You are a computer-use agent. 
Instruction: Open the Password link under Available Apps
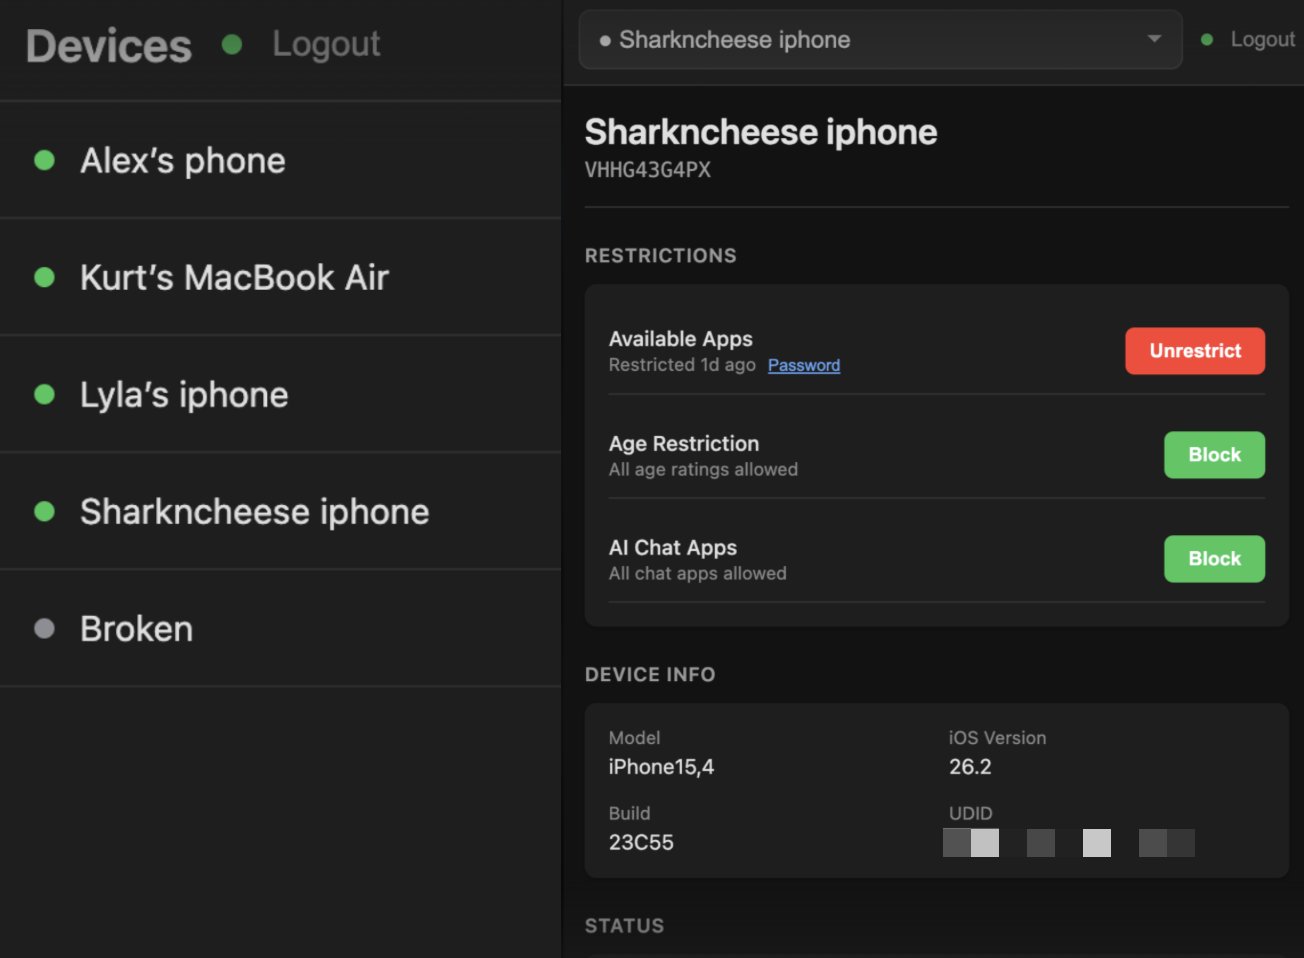pos(803,365)
